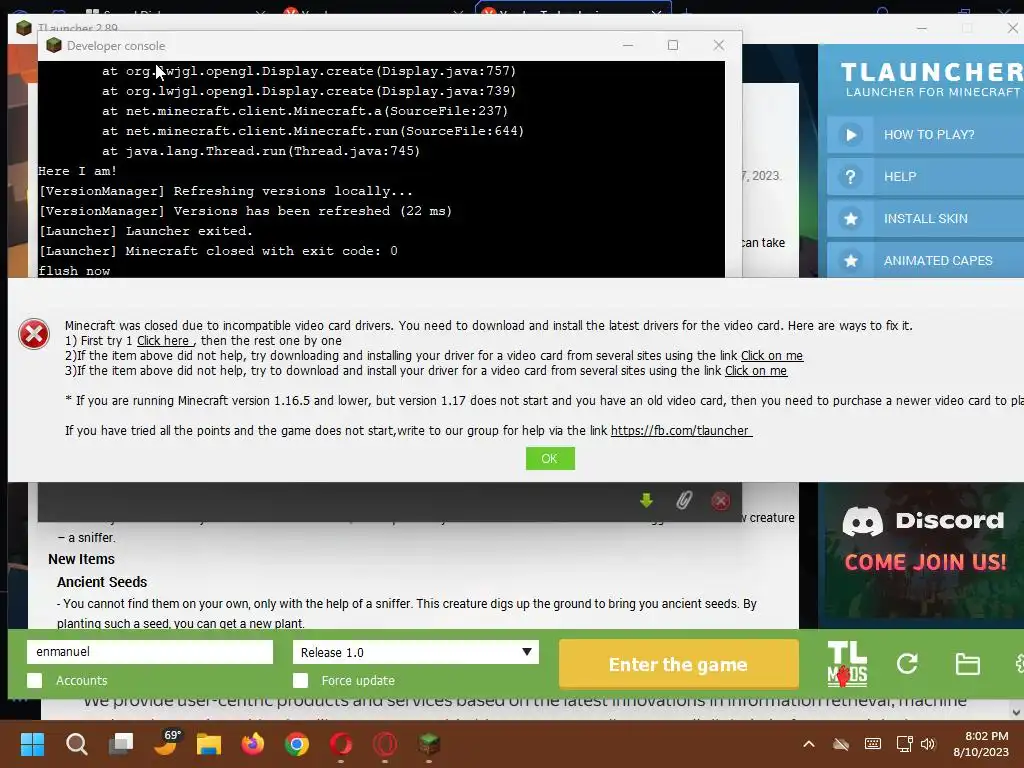Image resolution: width=1024 pixels, height=768 pixels.
Task: Open the Opera GX taskbar icon
Action: pos(340,744)
